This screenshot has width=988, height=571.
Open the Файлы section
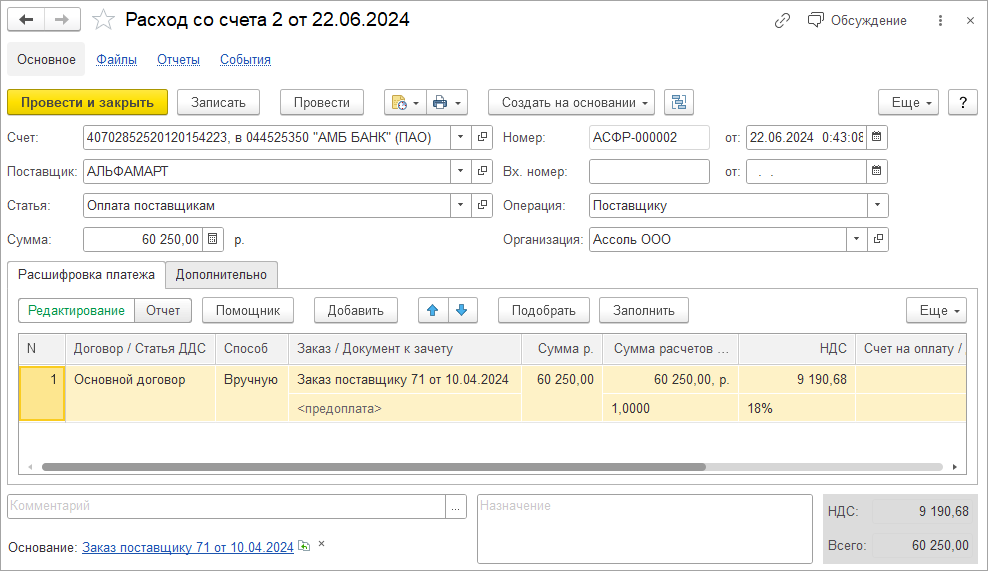pyautogui.click(x=116, y=59)
